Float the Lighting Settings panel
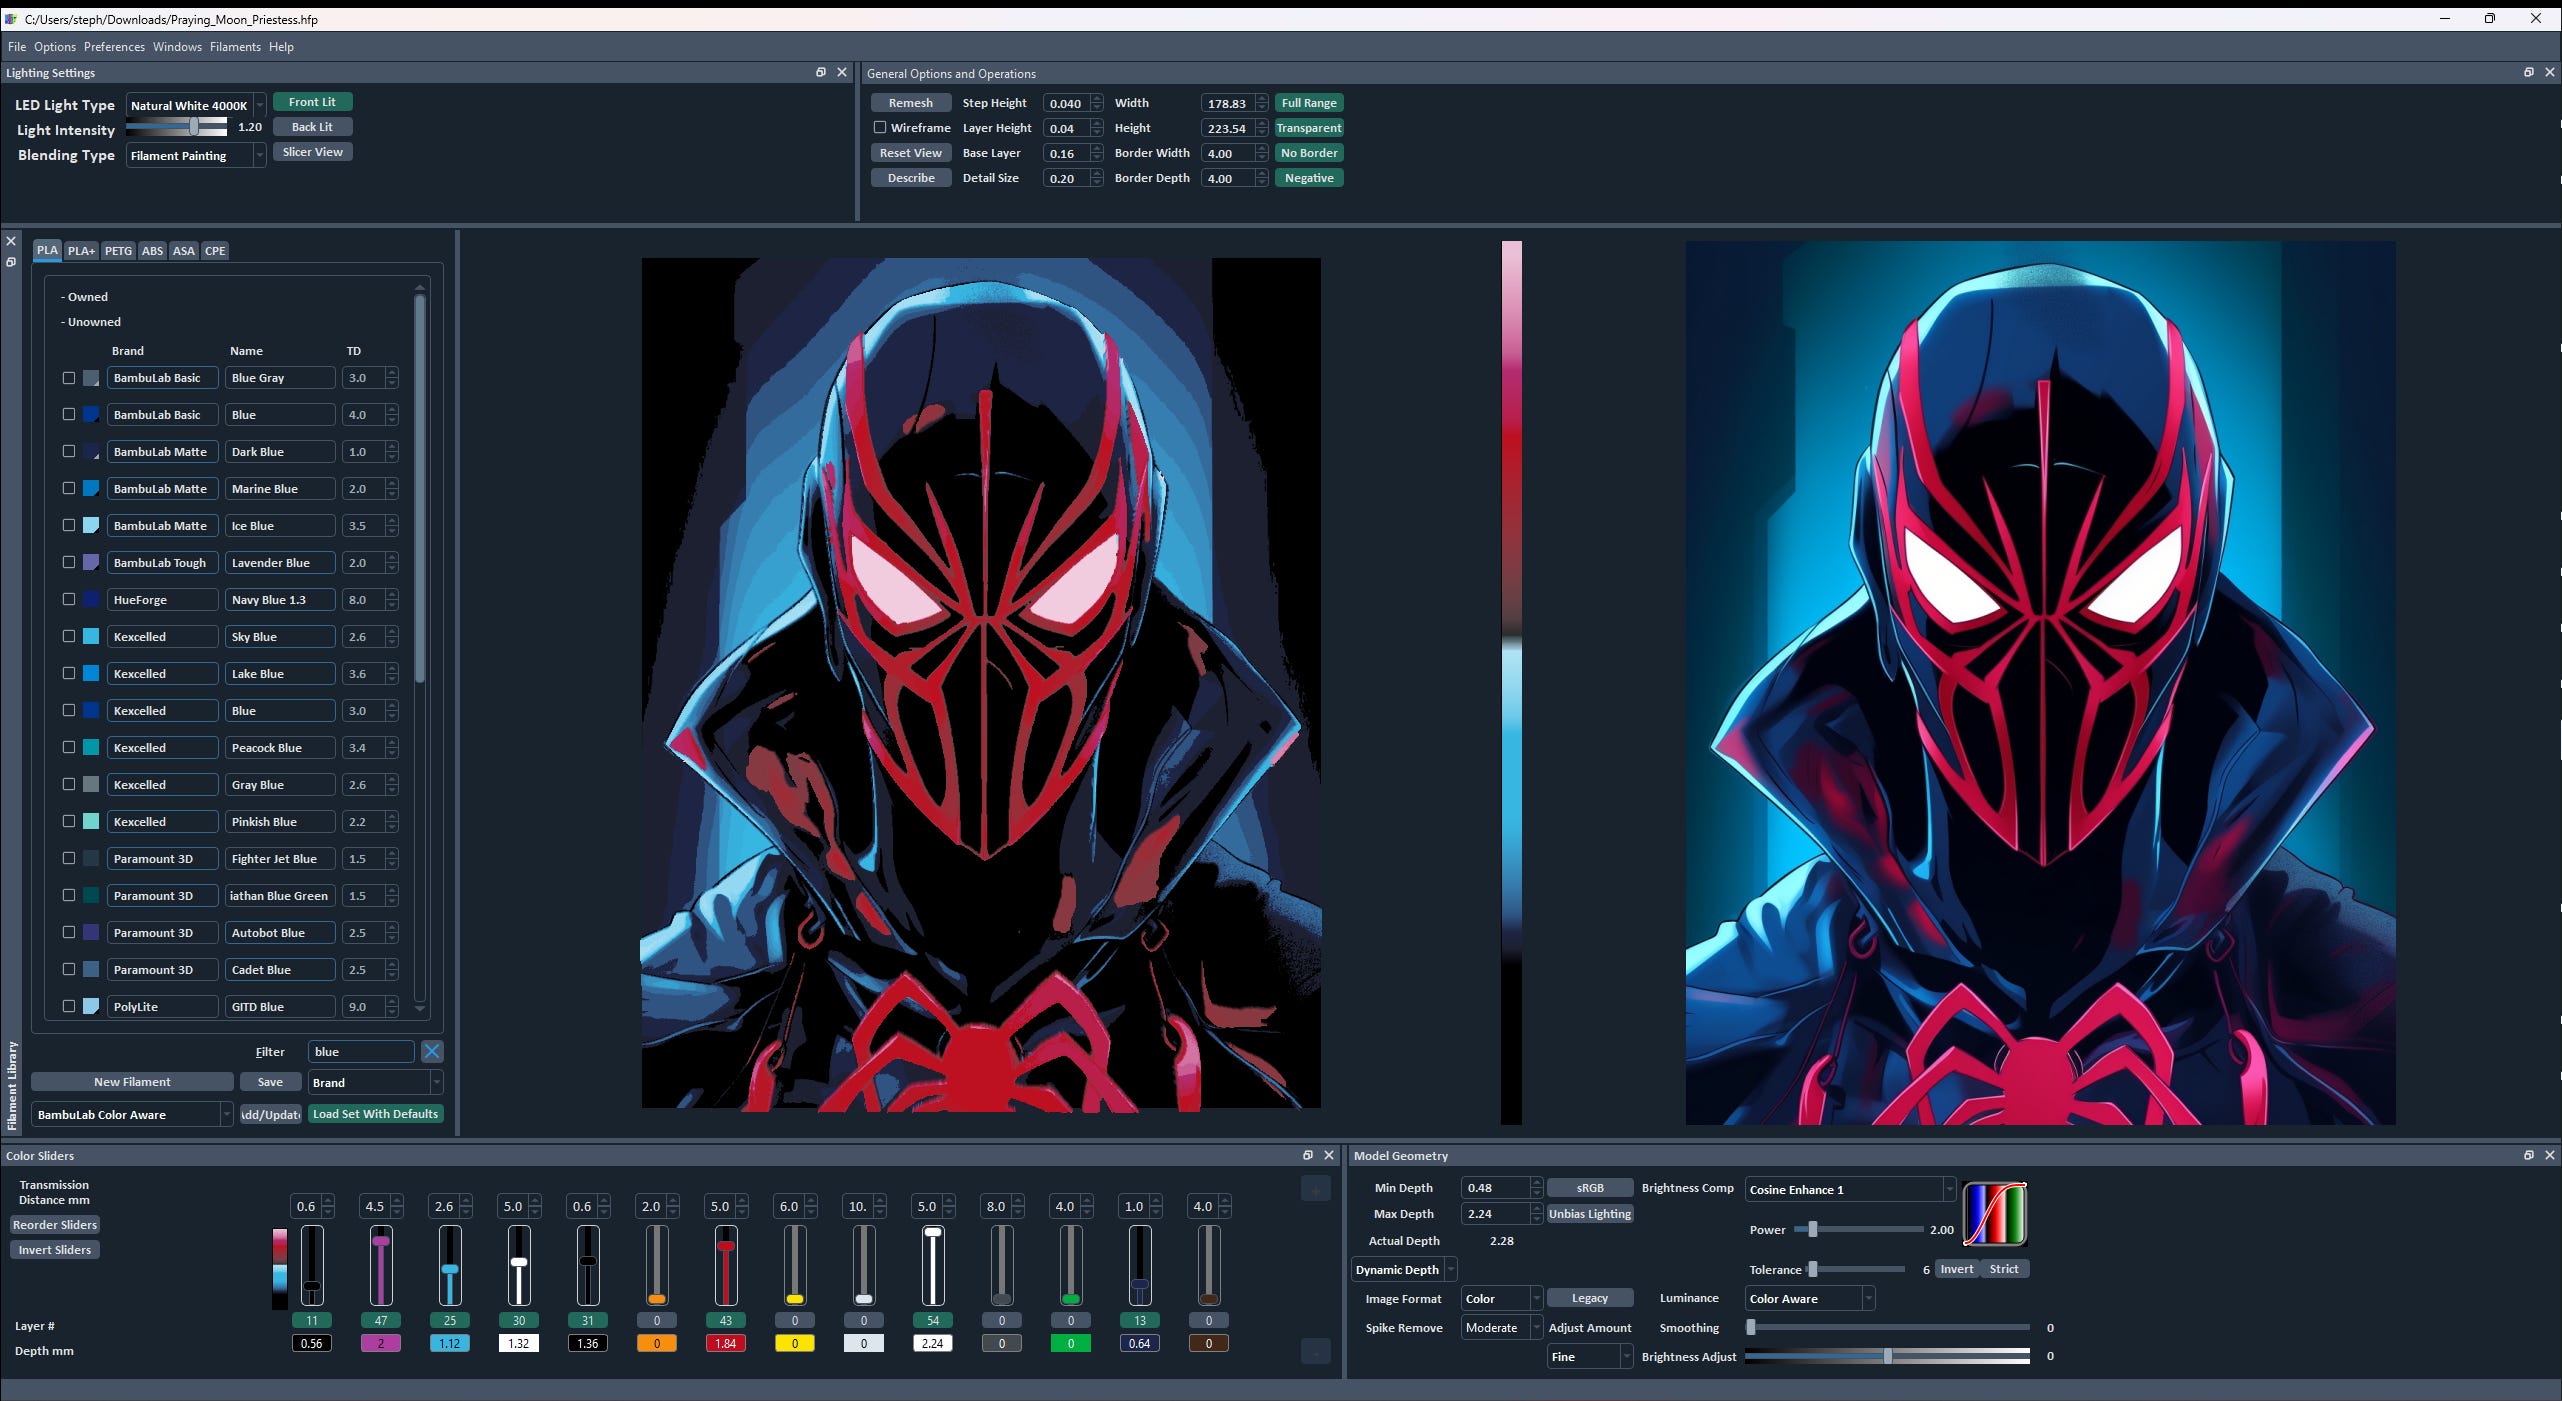Image resolution: width=2562 pixels, height=1401 pixels. click(820, 73)
